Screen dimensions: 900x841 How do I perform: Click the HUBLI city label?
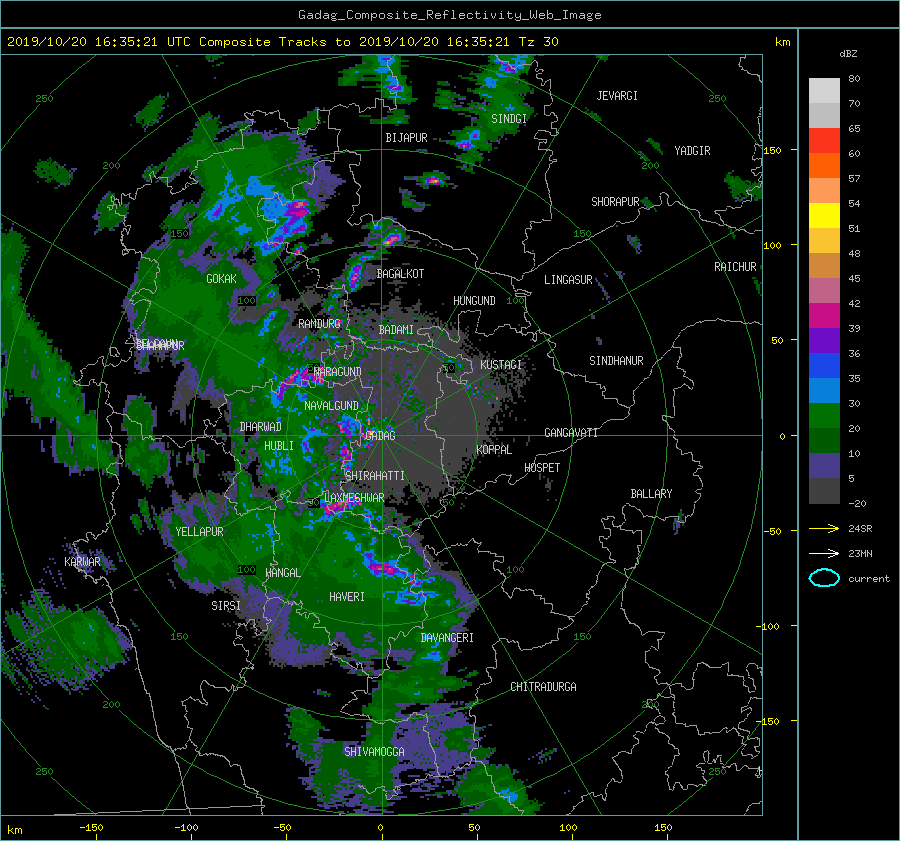pos(279,446)
